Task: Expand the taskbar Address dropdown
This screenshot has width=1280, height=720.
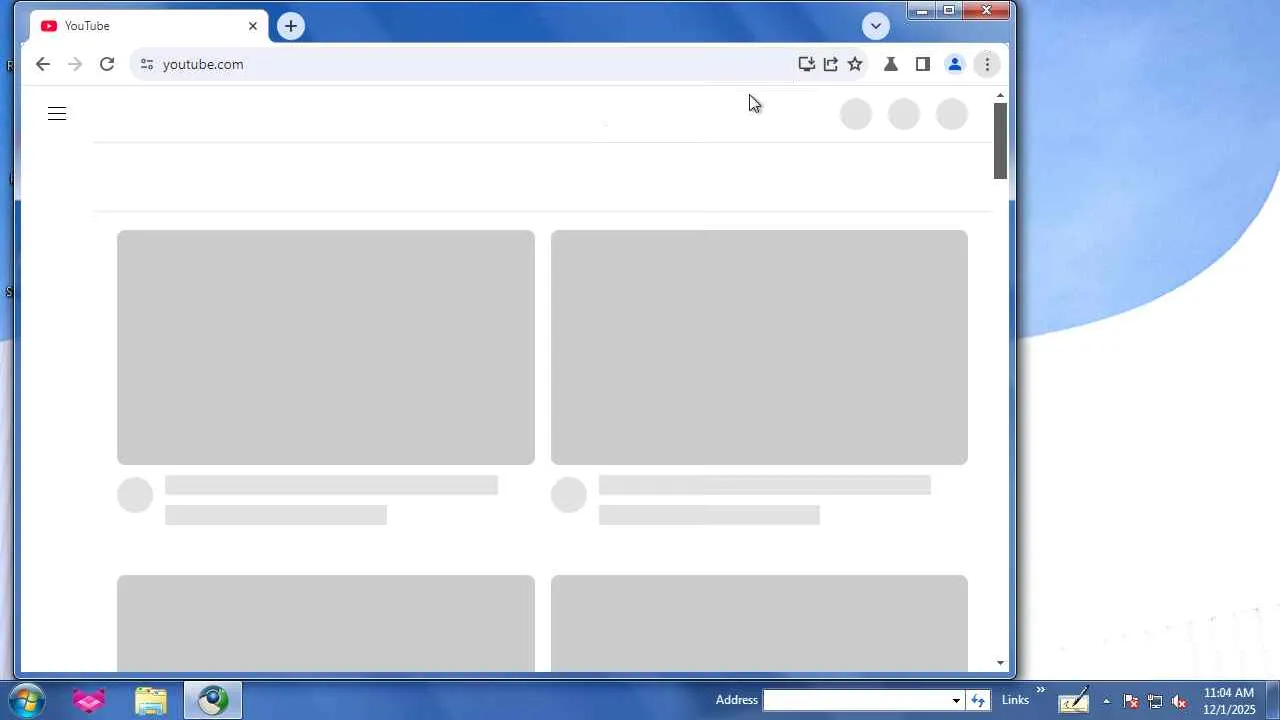Action: tap(956, 700)
